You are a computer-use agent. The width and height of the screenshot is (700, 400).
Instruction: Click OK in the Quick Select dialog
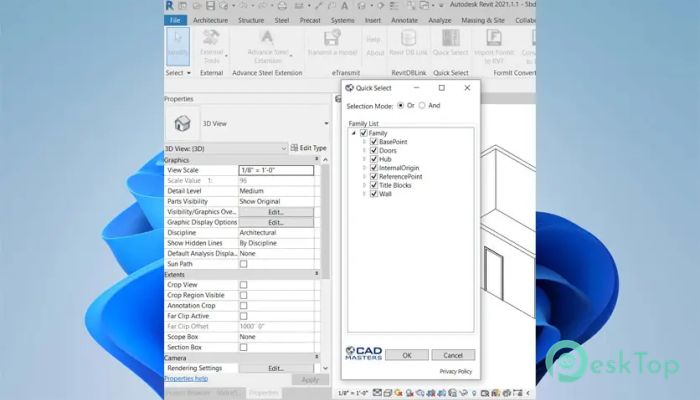pyautogui.click(x=407, y=355)
